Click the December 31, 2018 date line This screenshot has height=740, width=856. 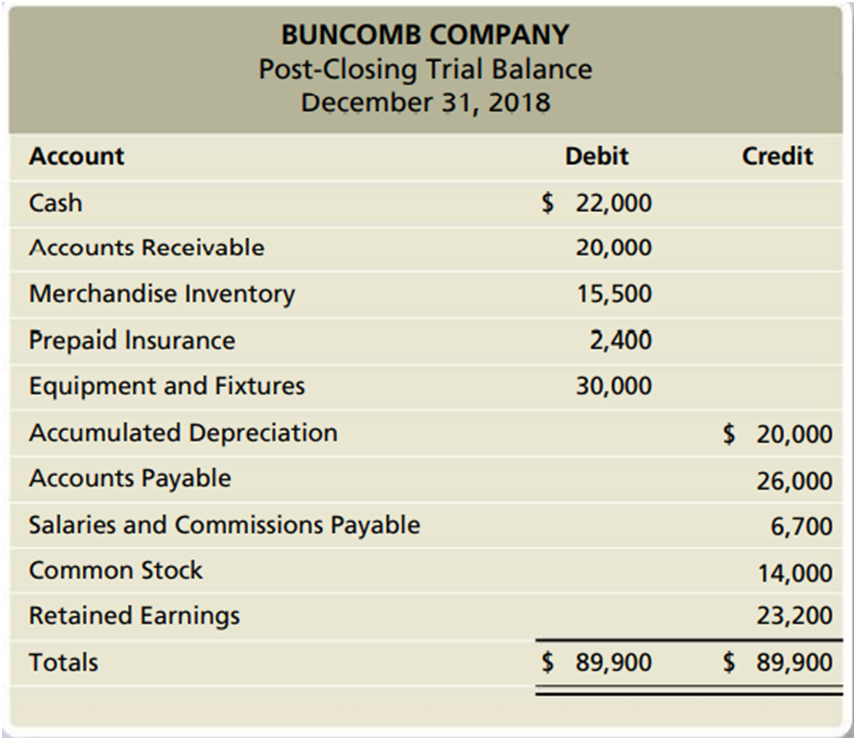pos(425,103)
